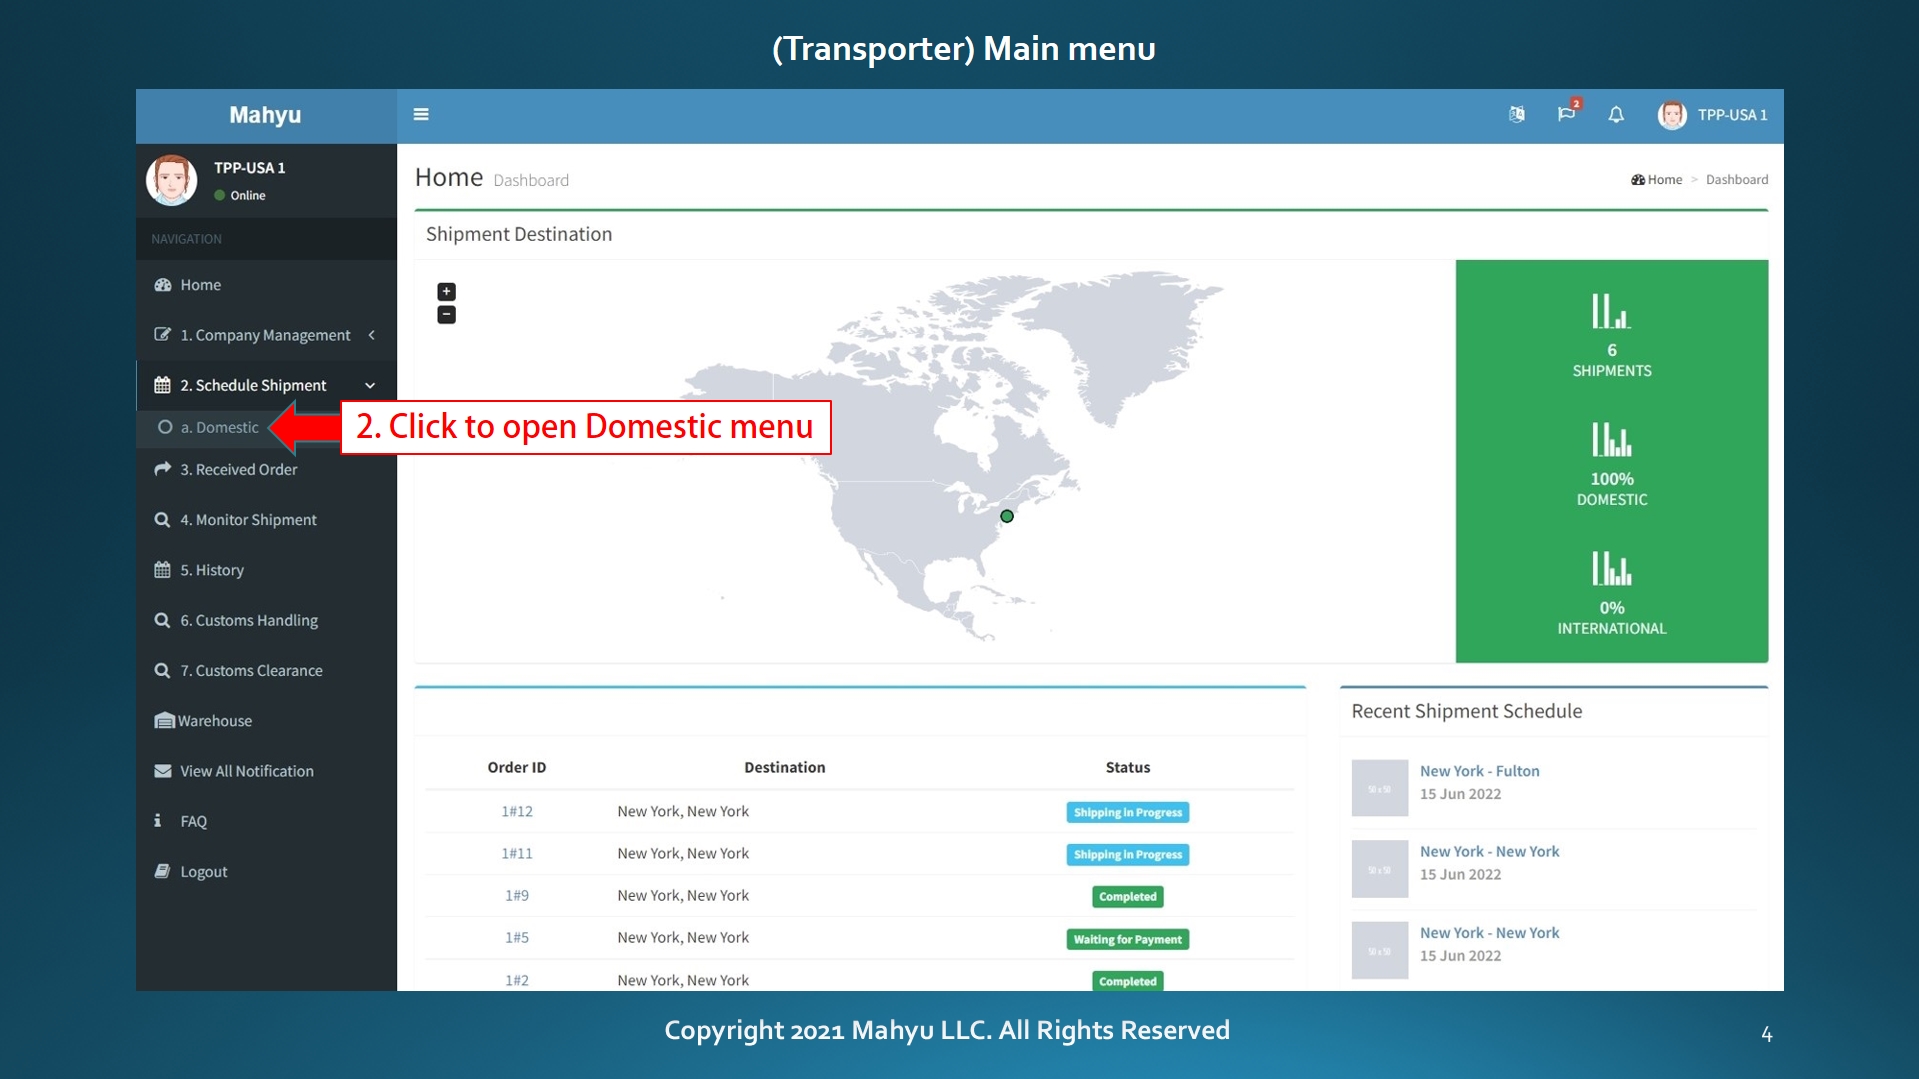Open 3. Received Order menu
1919x1079 pixels.
(266, 469)
